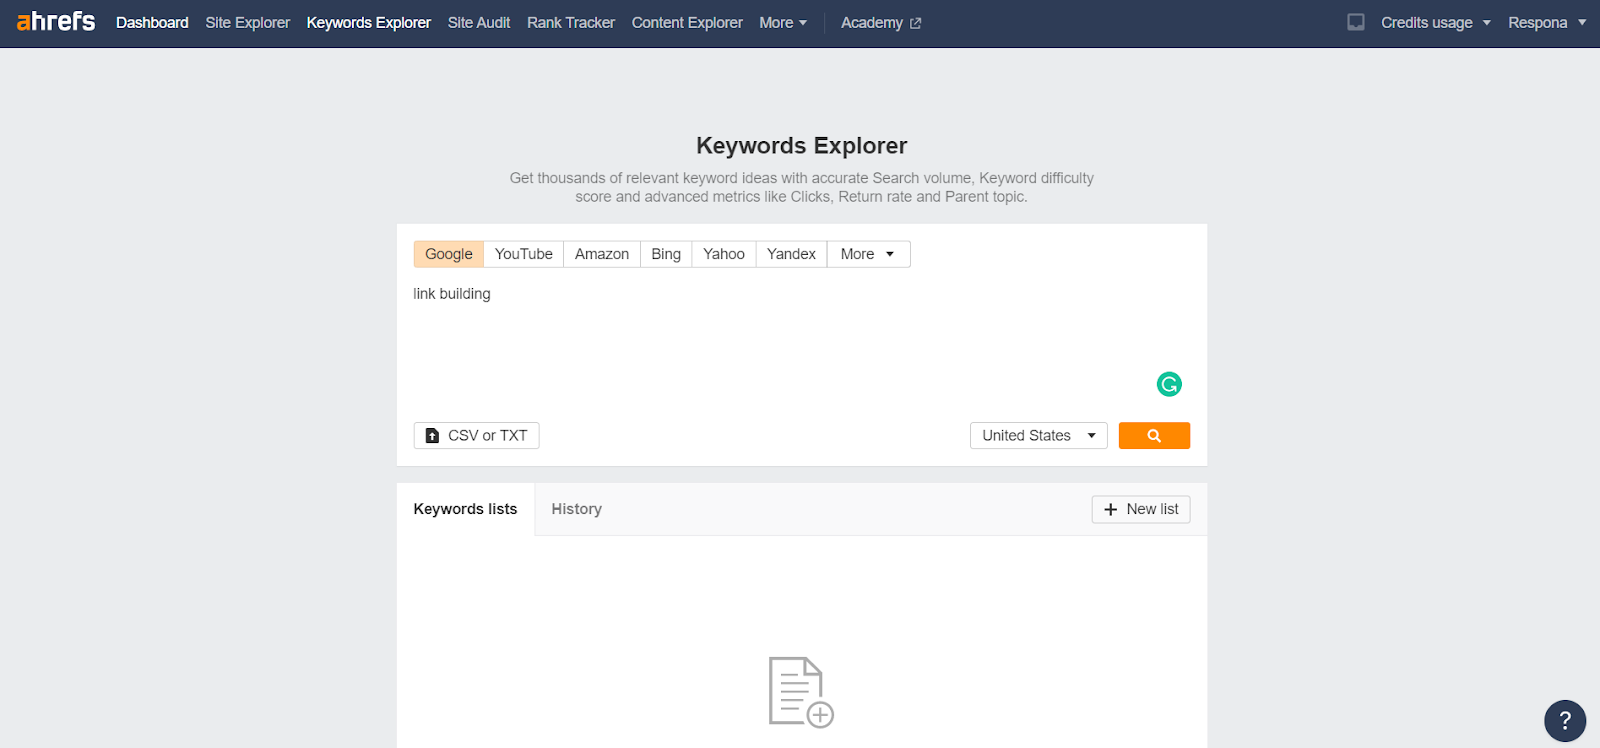Open the United States country dropdown
Viewport: 1600px width, 748px height.
1039,436
